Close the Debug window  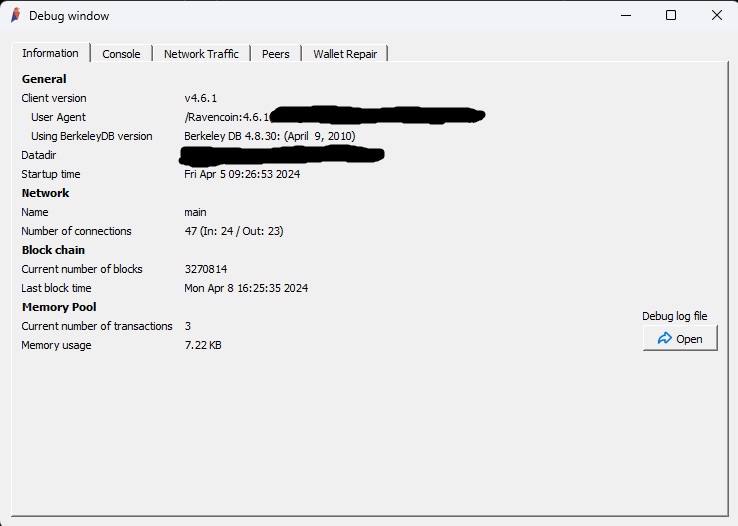[x=716, y=16]
